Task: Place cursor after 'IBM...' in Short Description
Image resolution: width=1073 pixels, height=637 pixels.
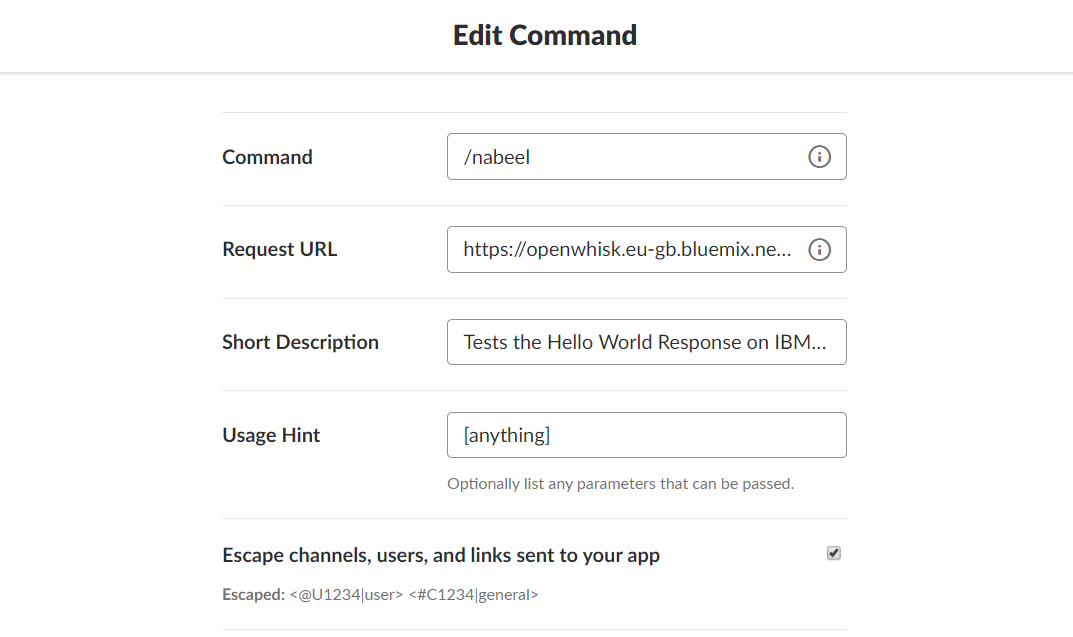Action: pyautogui.click(x=828, y=342)
